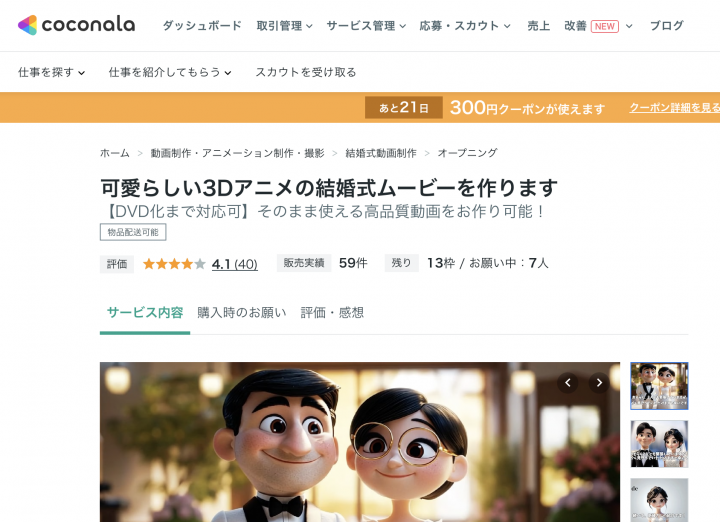View クーポン詳細を見る link
Image resolution: width=720 pixels, height=522 pixels.
675,107
